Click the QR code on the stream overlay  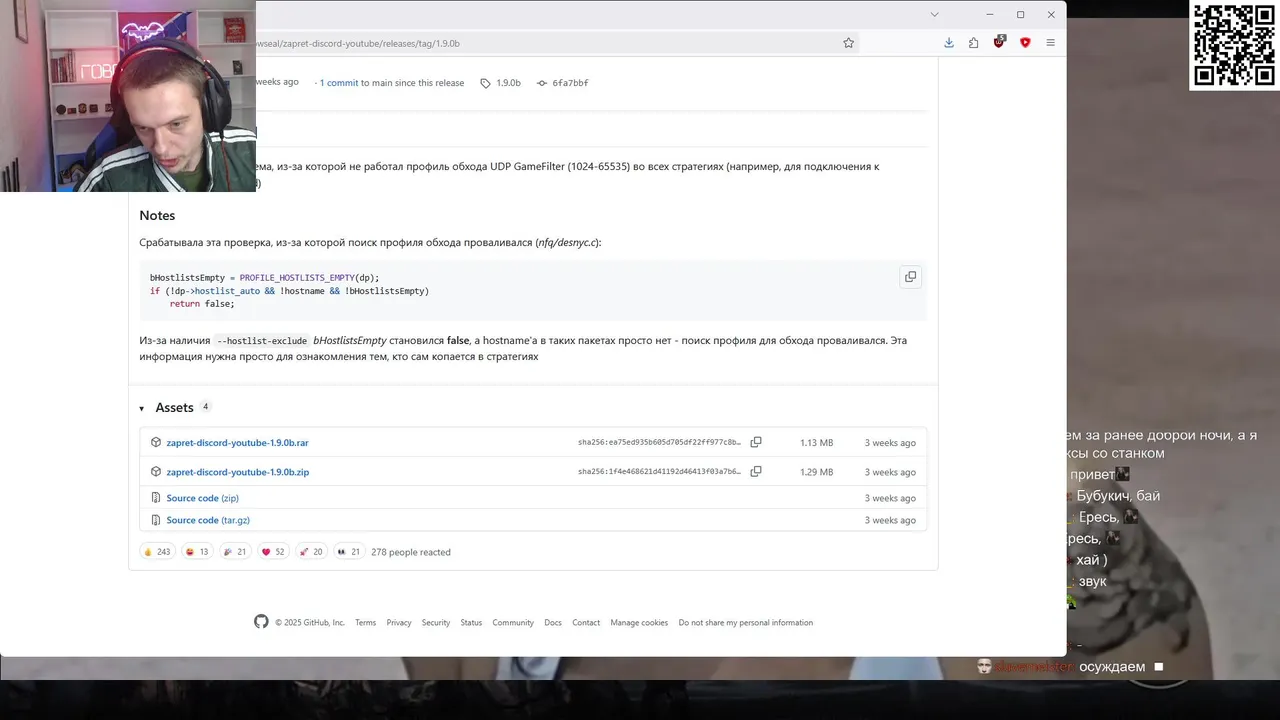coord(1234,45)
